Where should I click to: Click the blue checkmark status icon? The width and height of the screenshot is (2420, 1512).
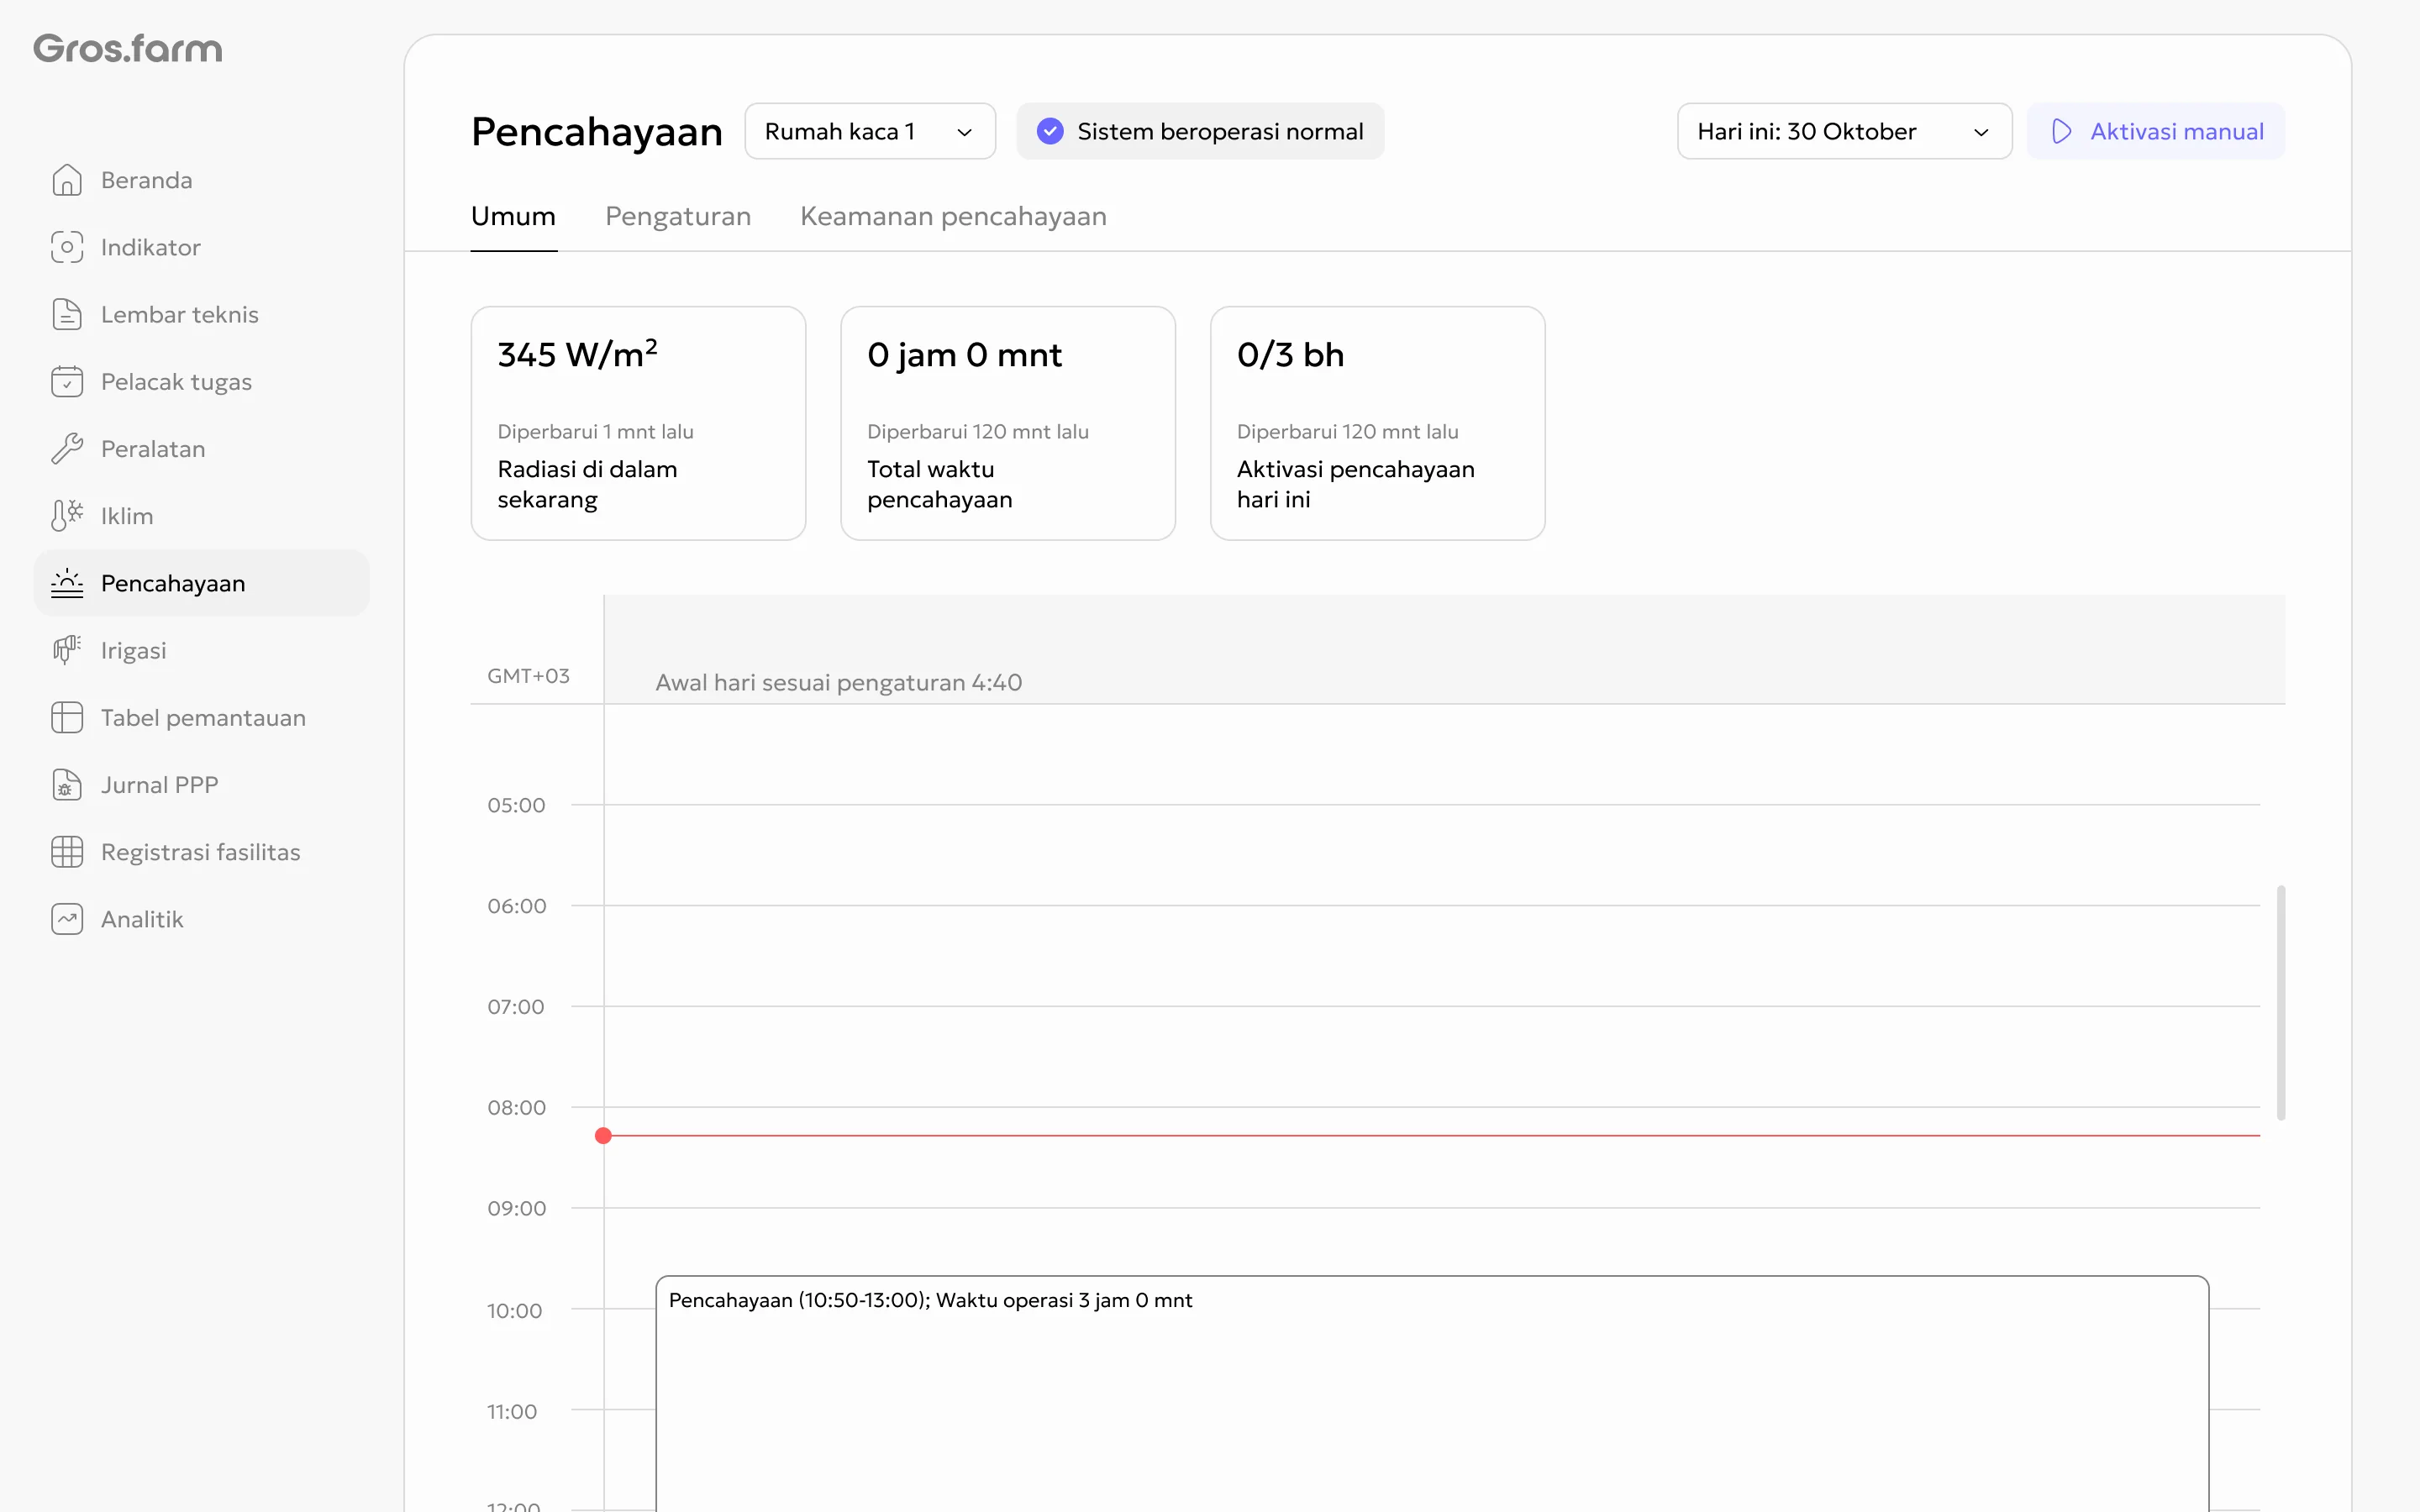pyautogui.click(x=1050, y=131)
